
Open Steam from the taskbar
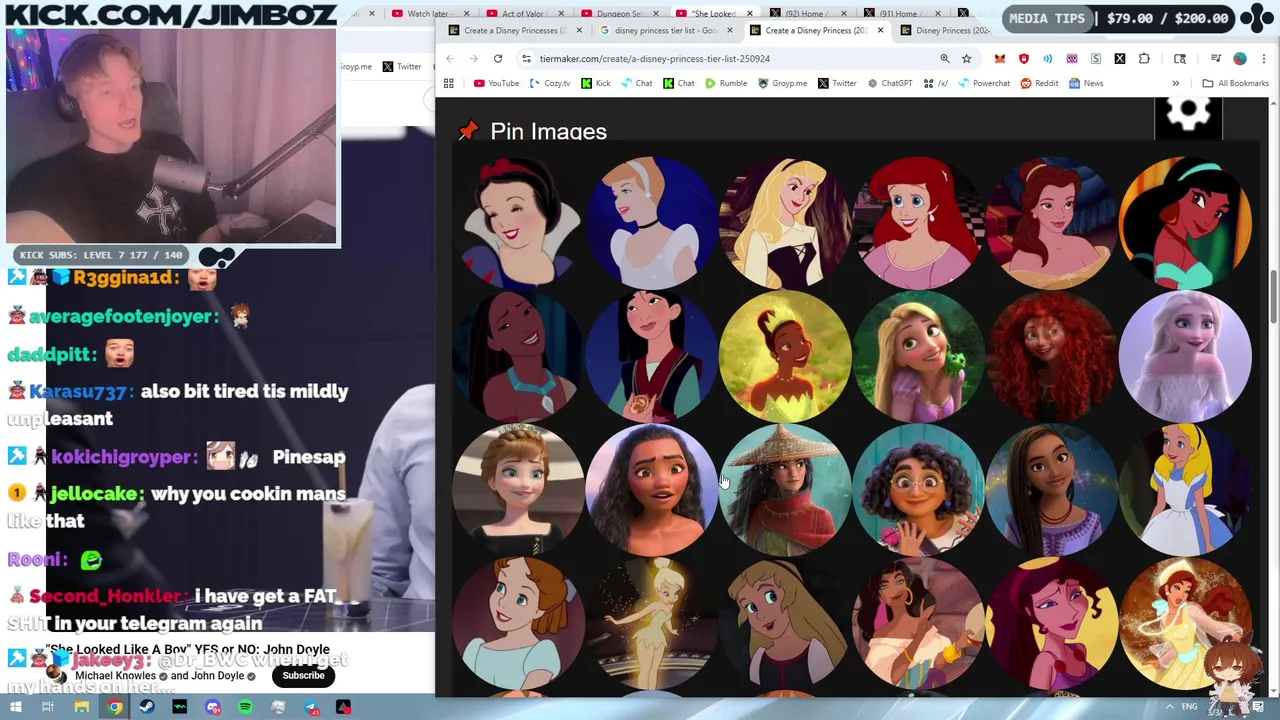(147, 707)
